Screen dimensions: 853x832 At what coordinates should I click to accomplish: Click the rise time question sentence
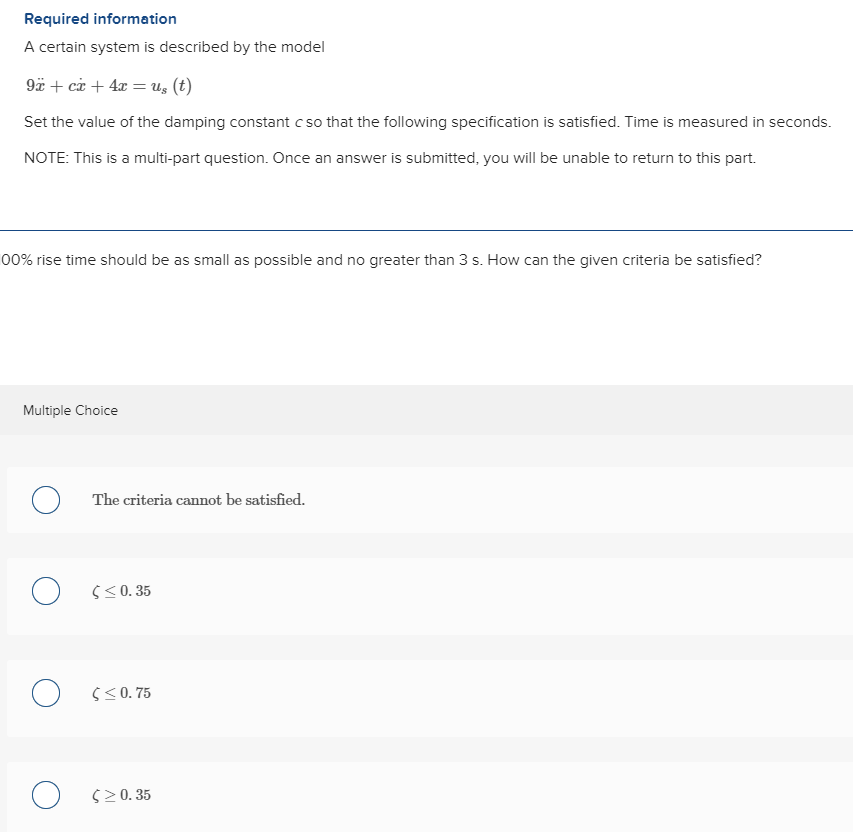pyautogui.click(x=381, y=260)
